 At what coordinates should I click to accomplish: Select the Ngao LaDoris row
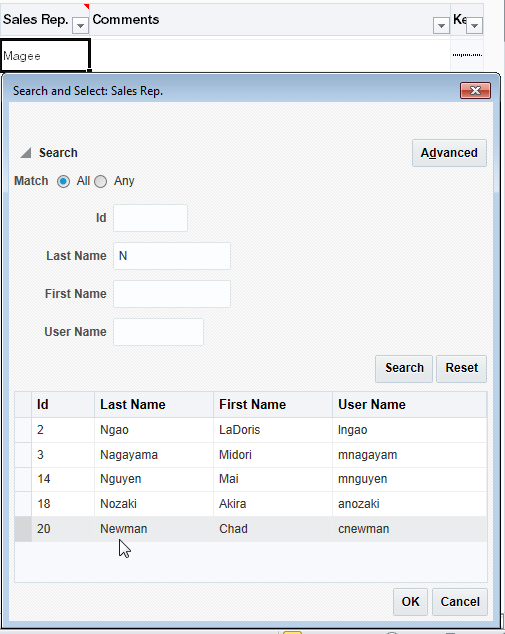point(251,430)
